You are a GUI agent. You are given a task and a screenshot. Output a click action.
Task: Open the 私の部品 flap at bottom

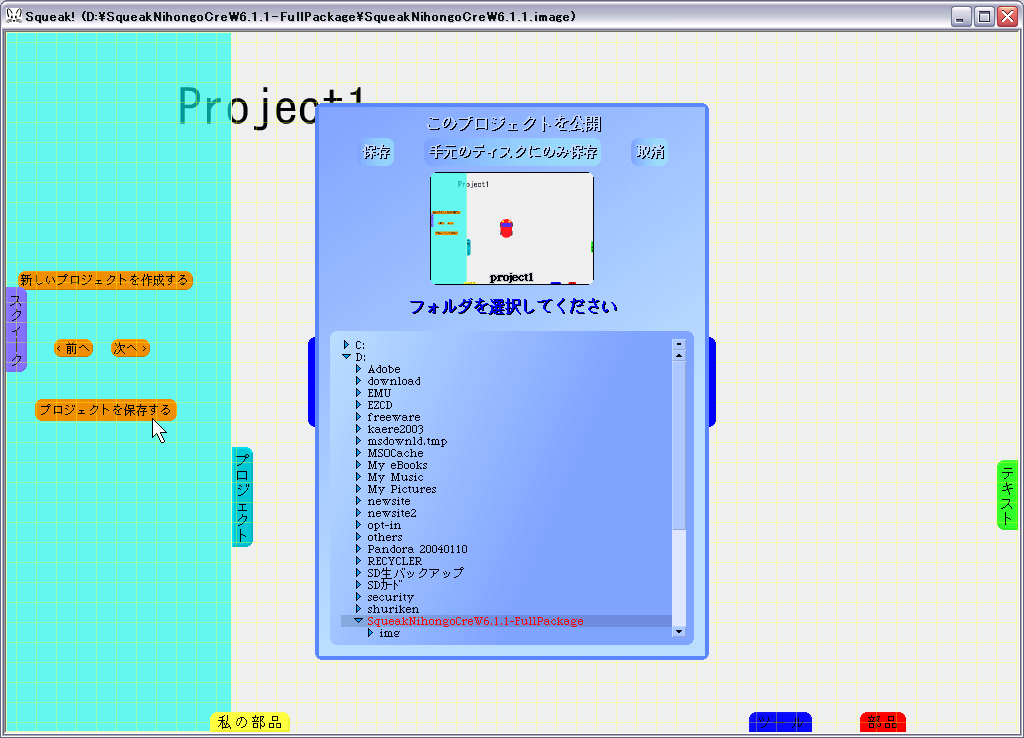(249, 722)
